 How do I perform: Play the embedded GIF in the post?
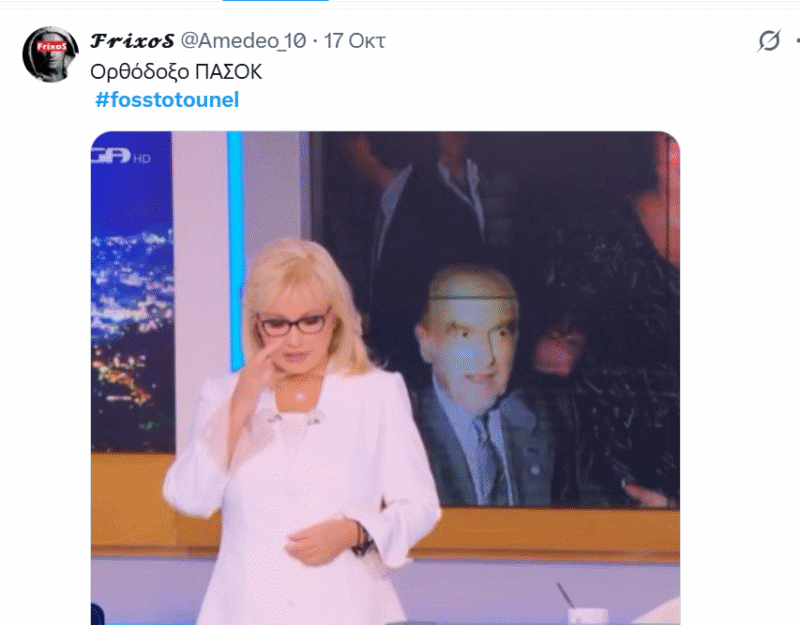click(x=385, y=378)
